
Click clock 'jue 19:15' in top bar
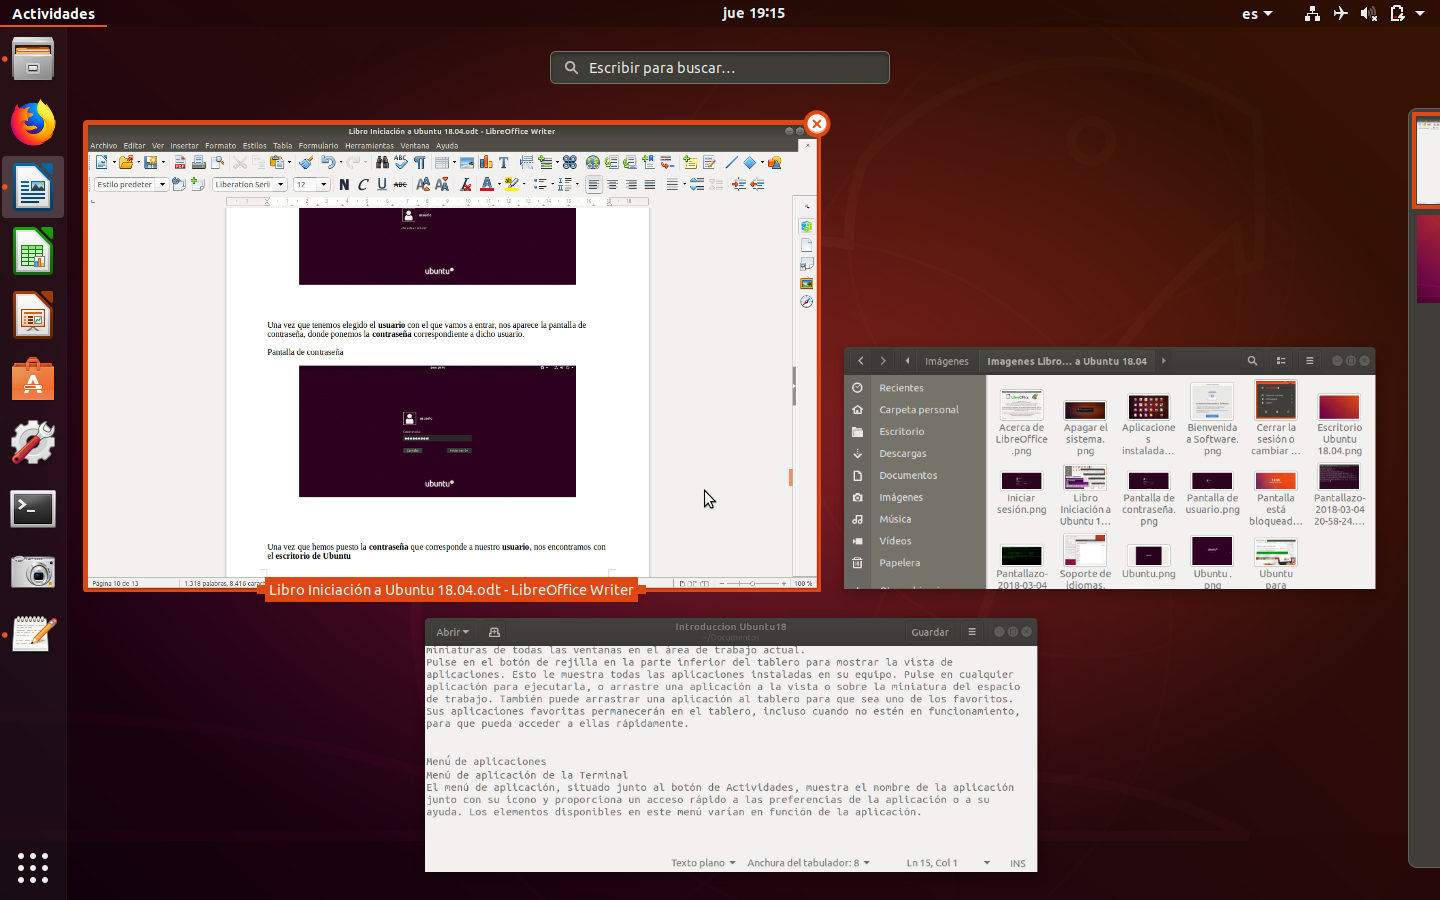(x=754, y=13)
